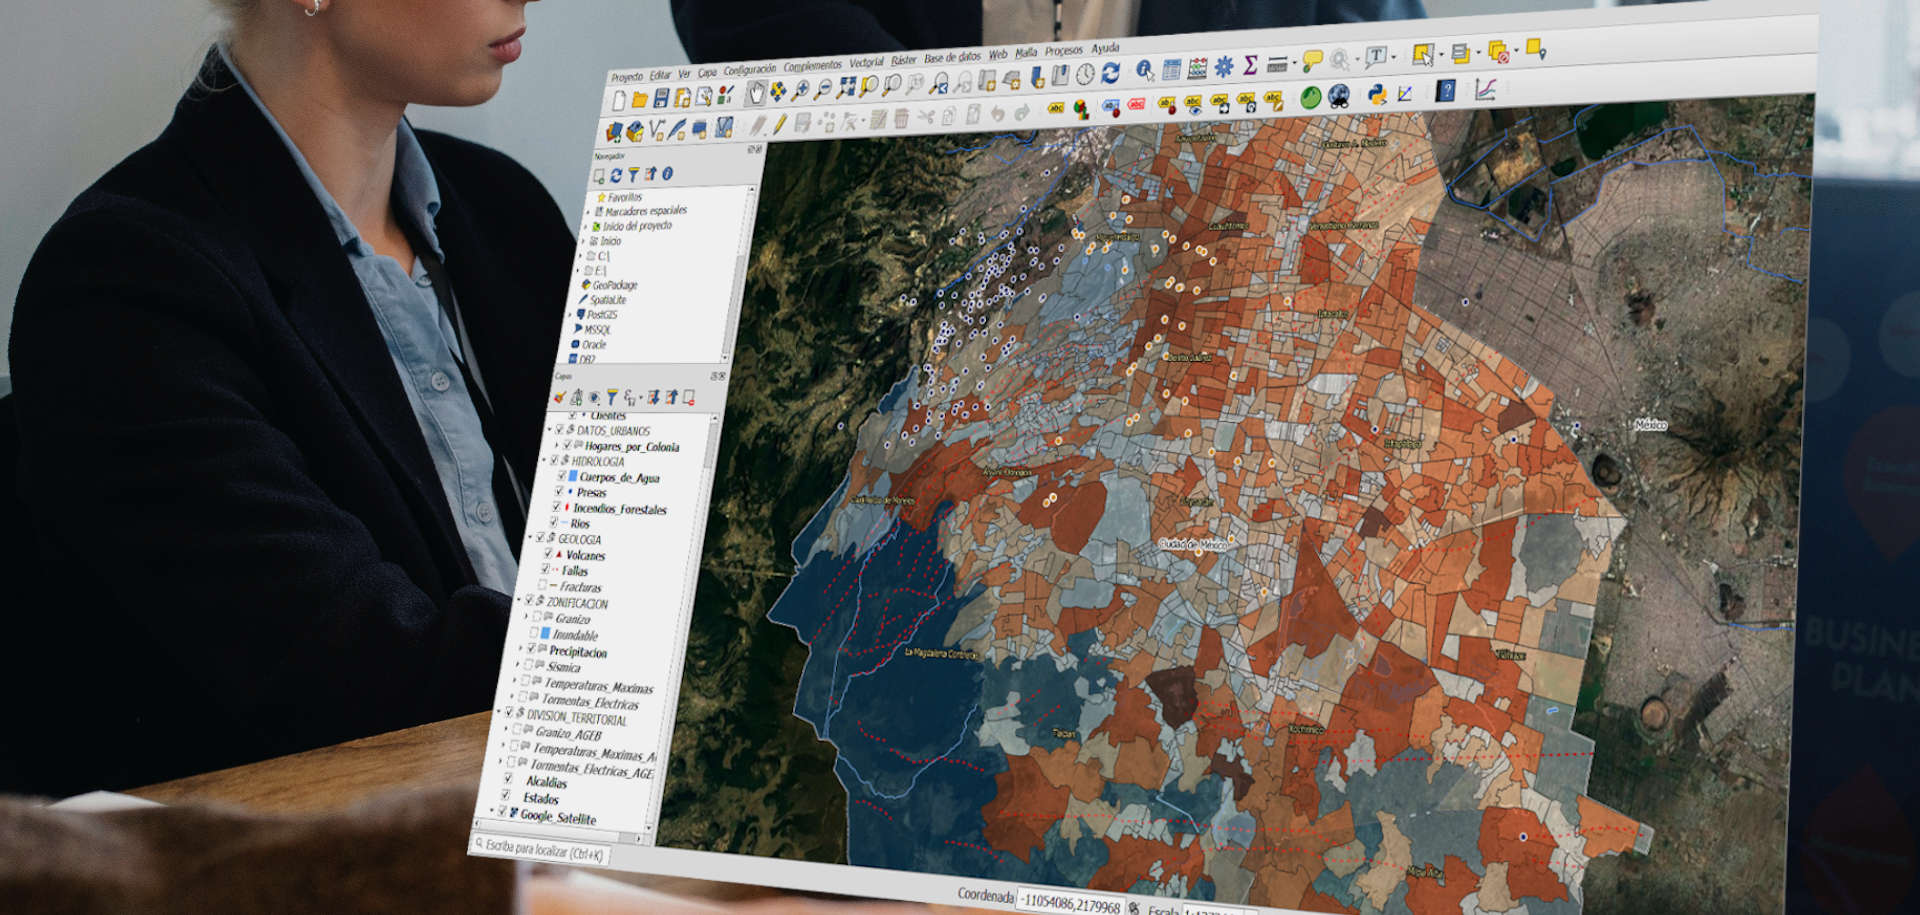Open the Proyecto menu
The image size is (1920, 915).
click(627, 77)
